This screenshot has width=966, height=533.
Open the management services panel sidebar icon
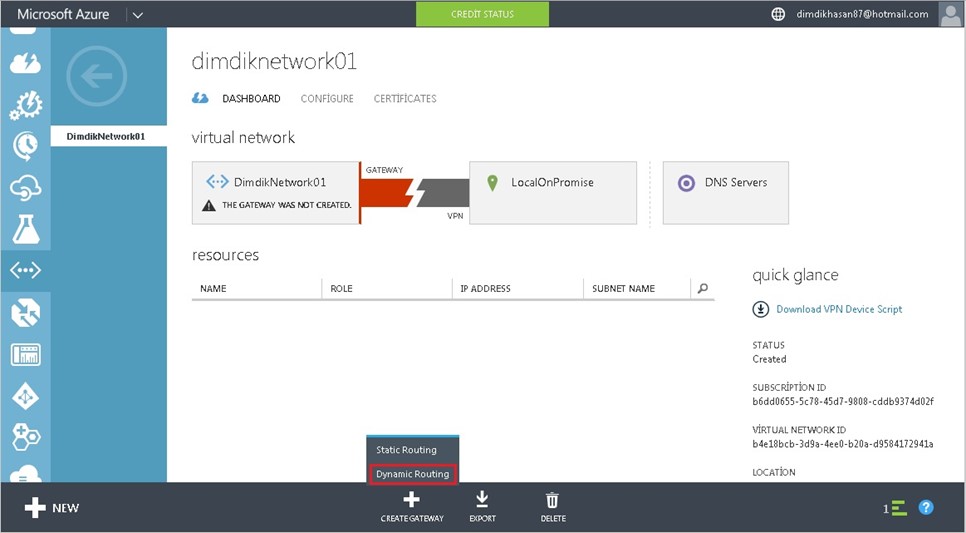coord(25,355)
